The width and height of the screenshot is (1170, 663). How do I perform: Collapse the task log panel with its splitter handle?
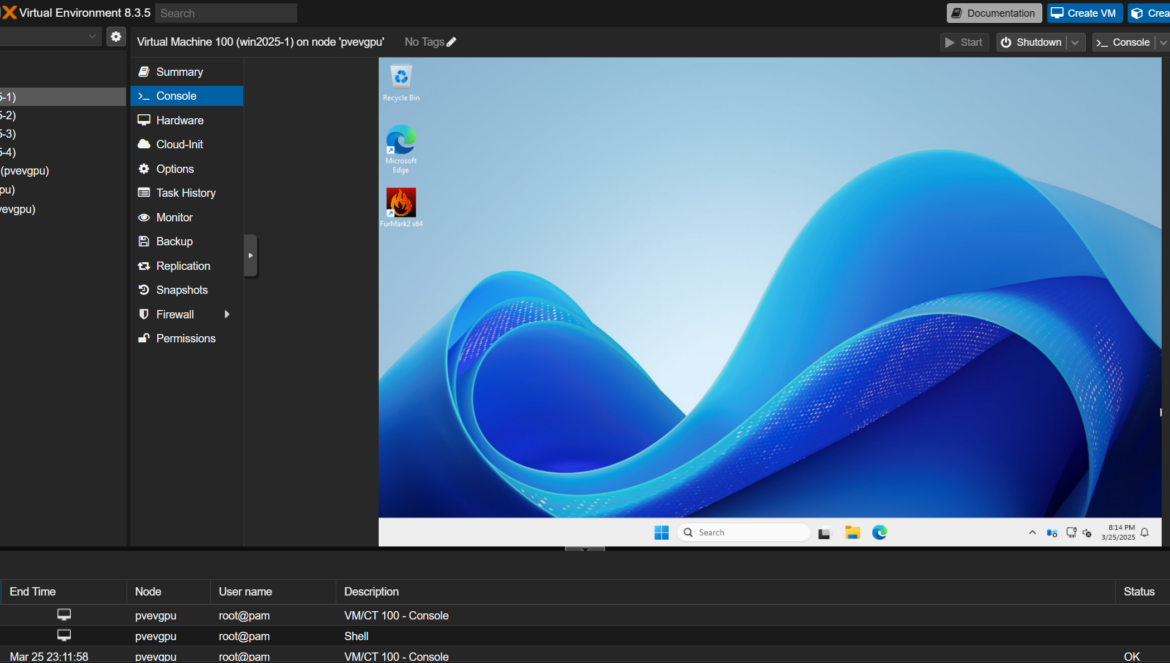point(585,549)
